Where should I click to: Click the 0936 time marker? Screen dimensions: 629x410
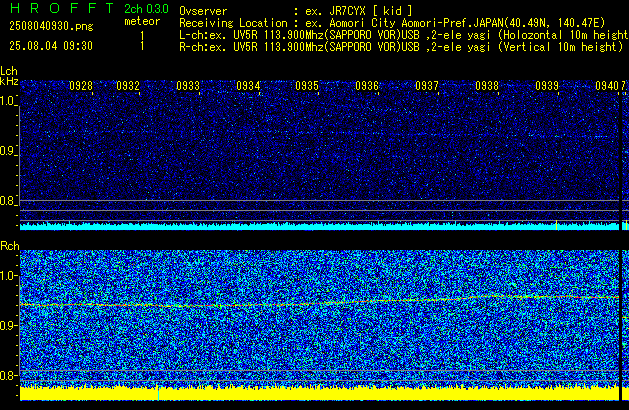(367, 86)
